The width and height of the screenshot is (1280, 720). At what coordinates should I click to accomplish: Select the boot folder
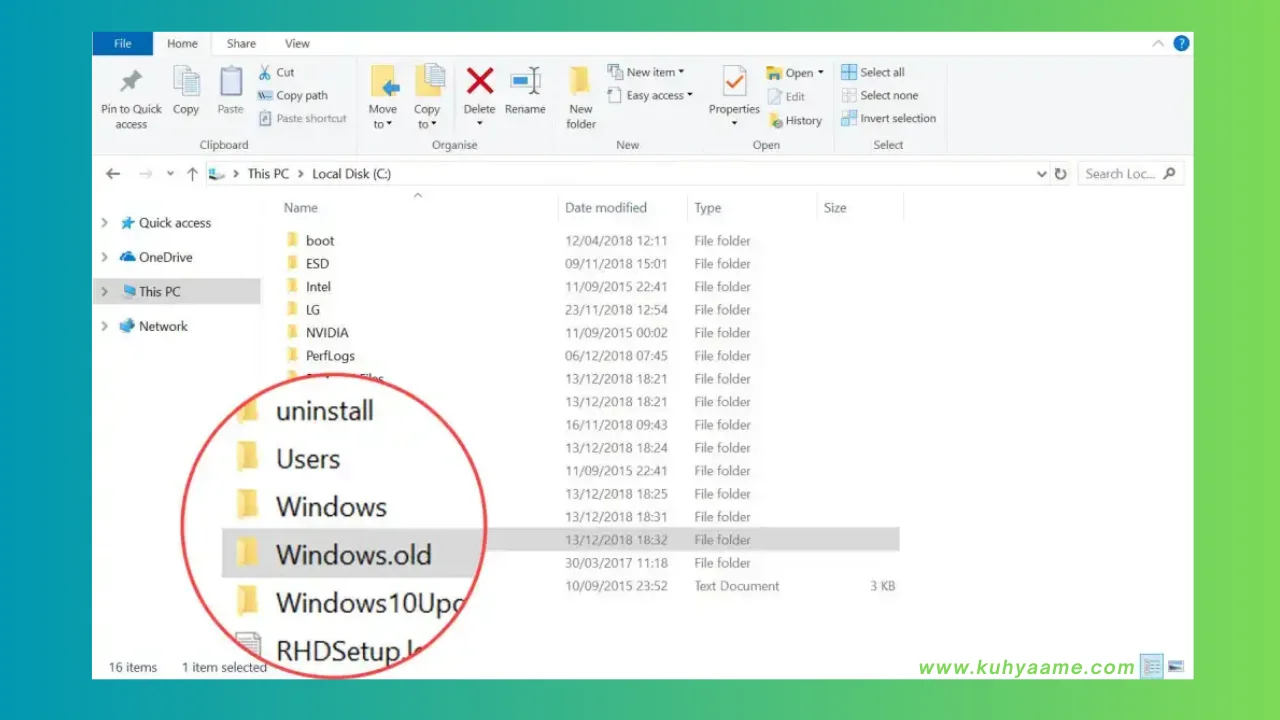[320, 241]
